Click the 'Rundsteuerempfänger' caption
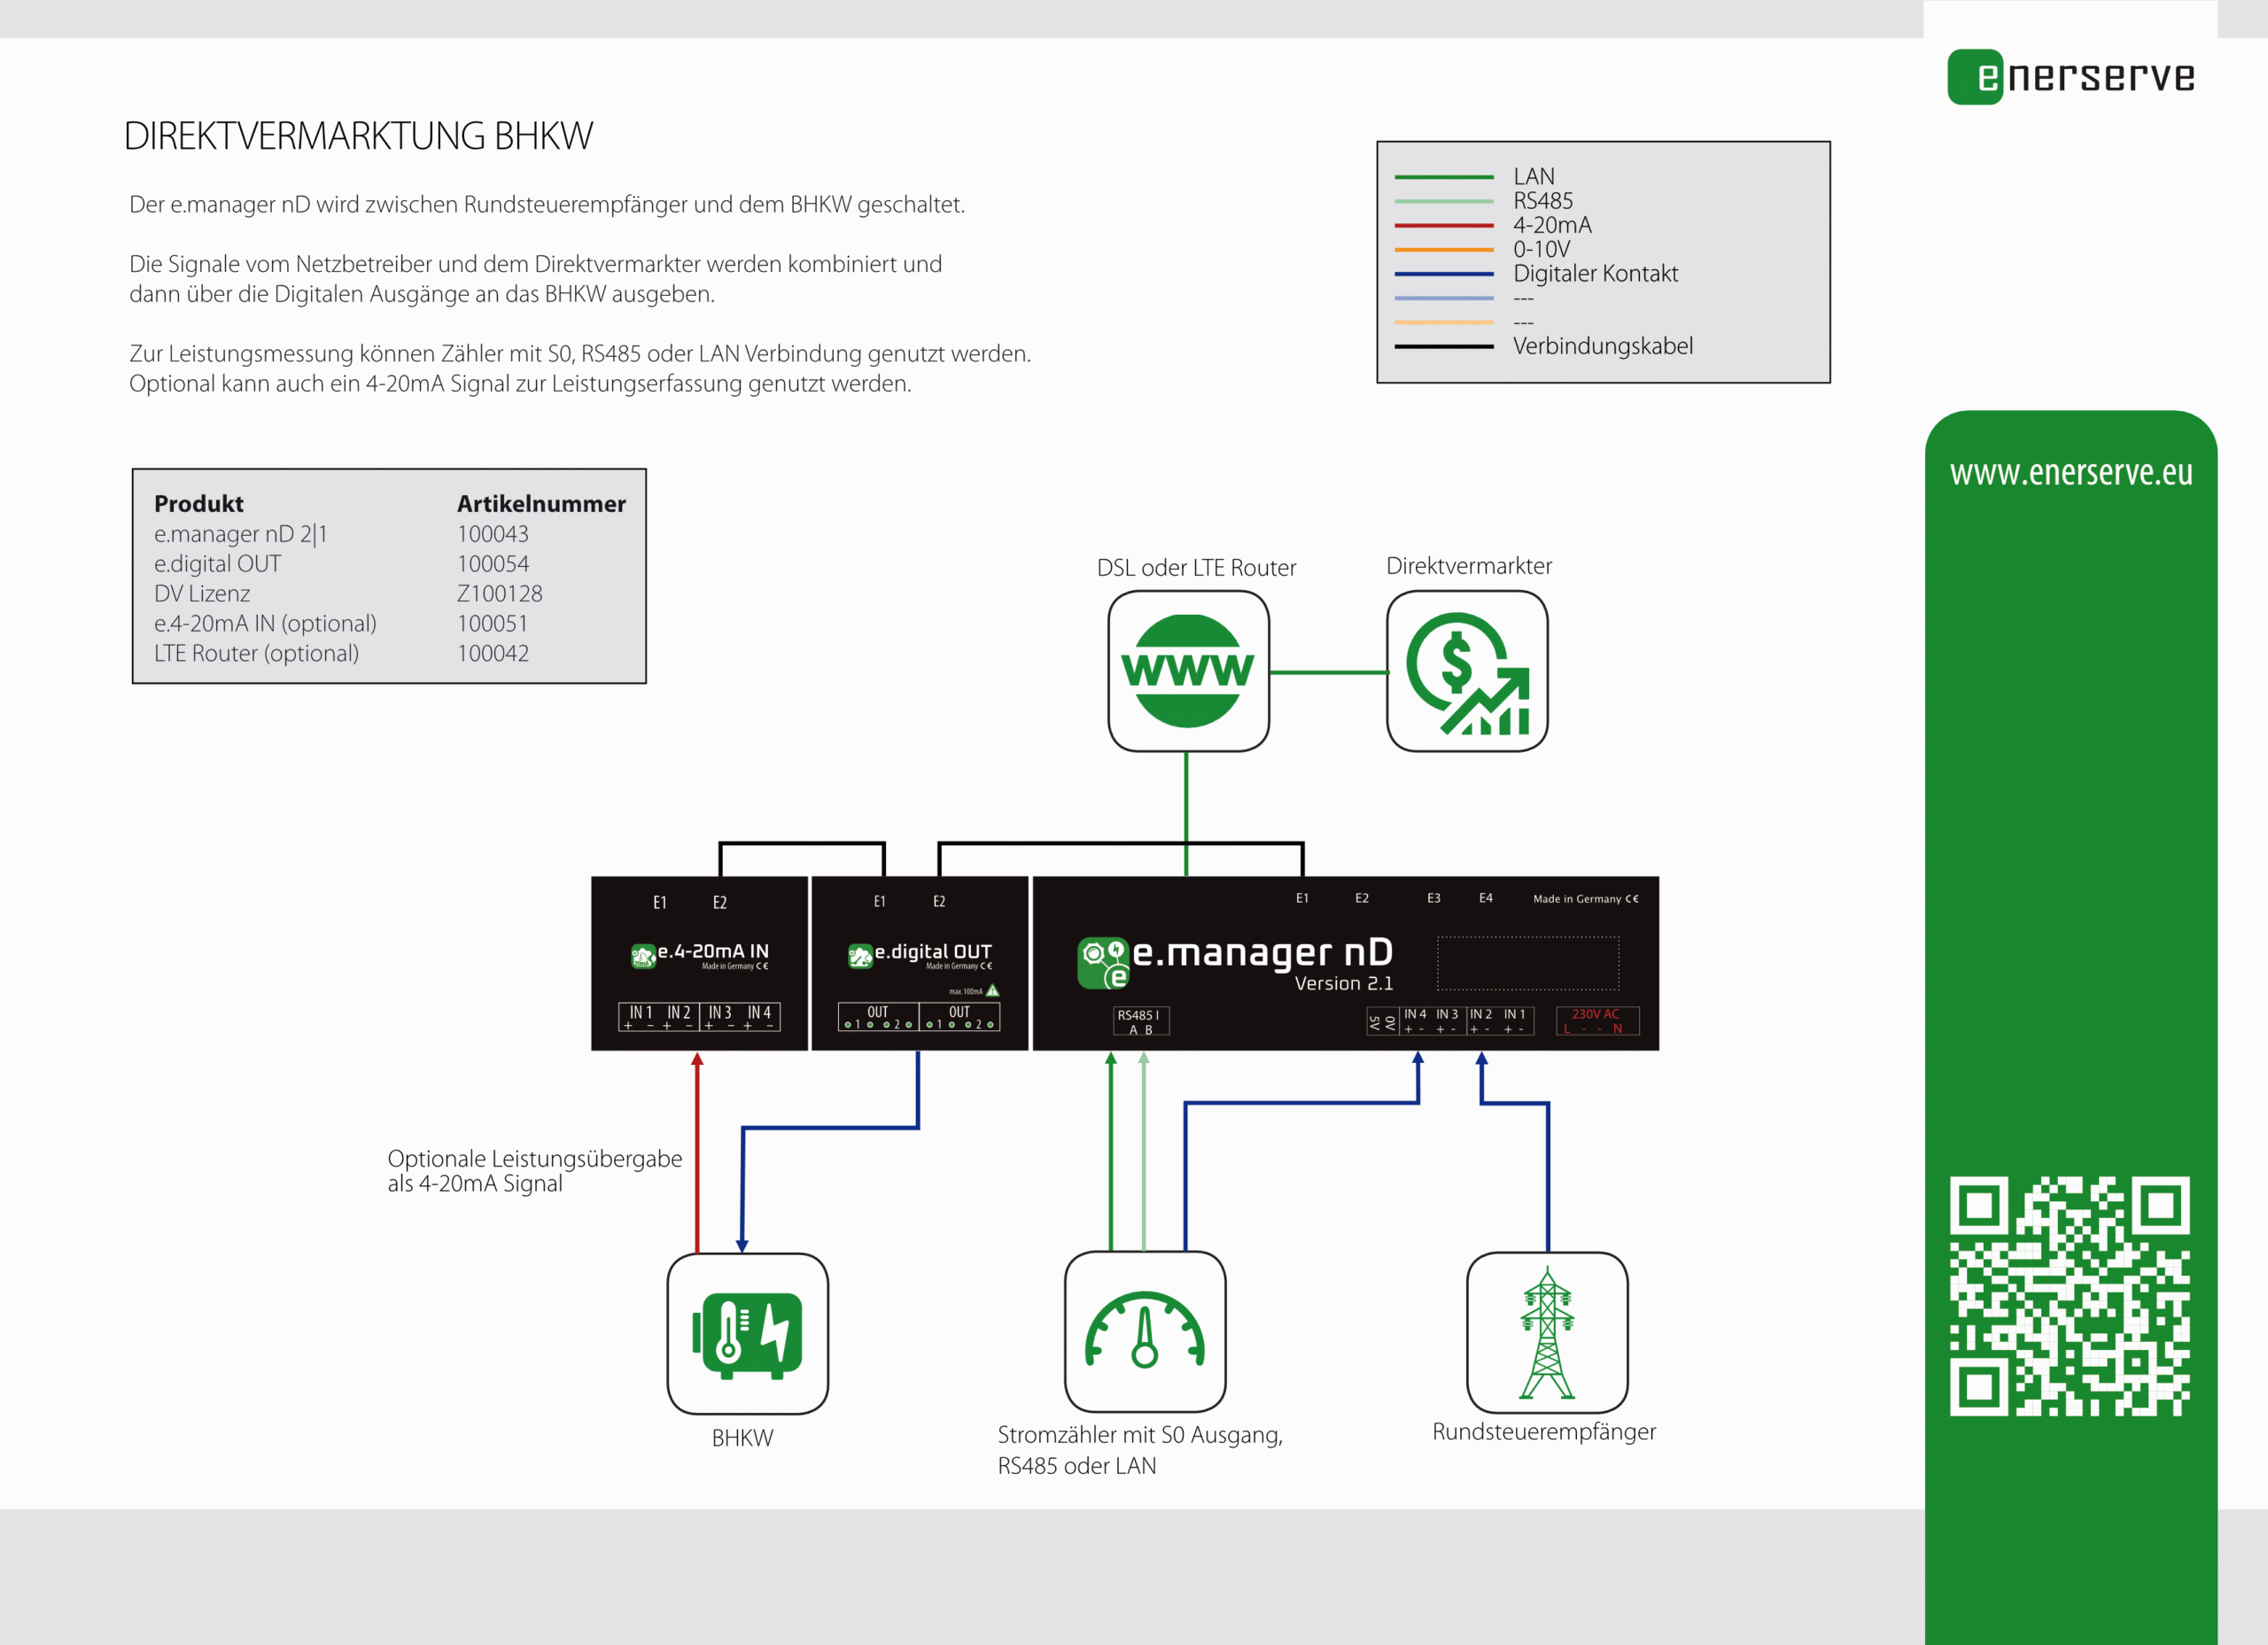 1544,1432
